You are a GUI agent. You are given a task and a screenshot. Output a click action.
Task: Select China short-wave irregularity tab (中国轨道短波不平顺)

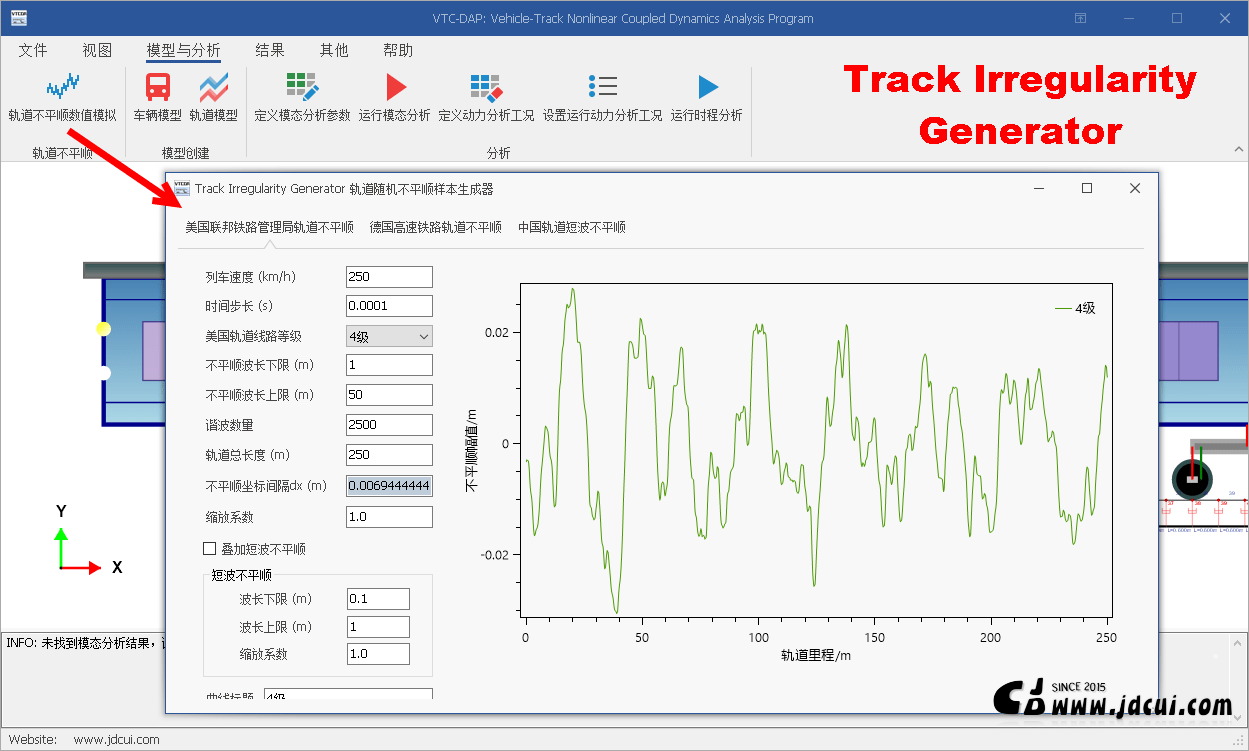571,227
